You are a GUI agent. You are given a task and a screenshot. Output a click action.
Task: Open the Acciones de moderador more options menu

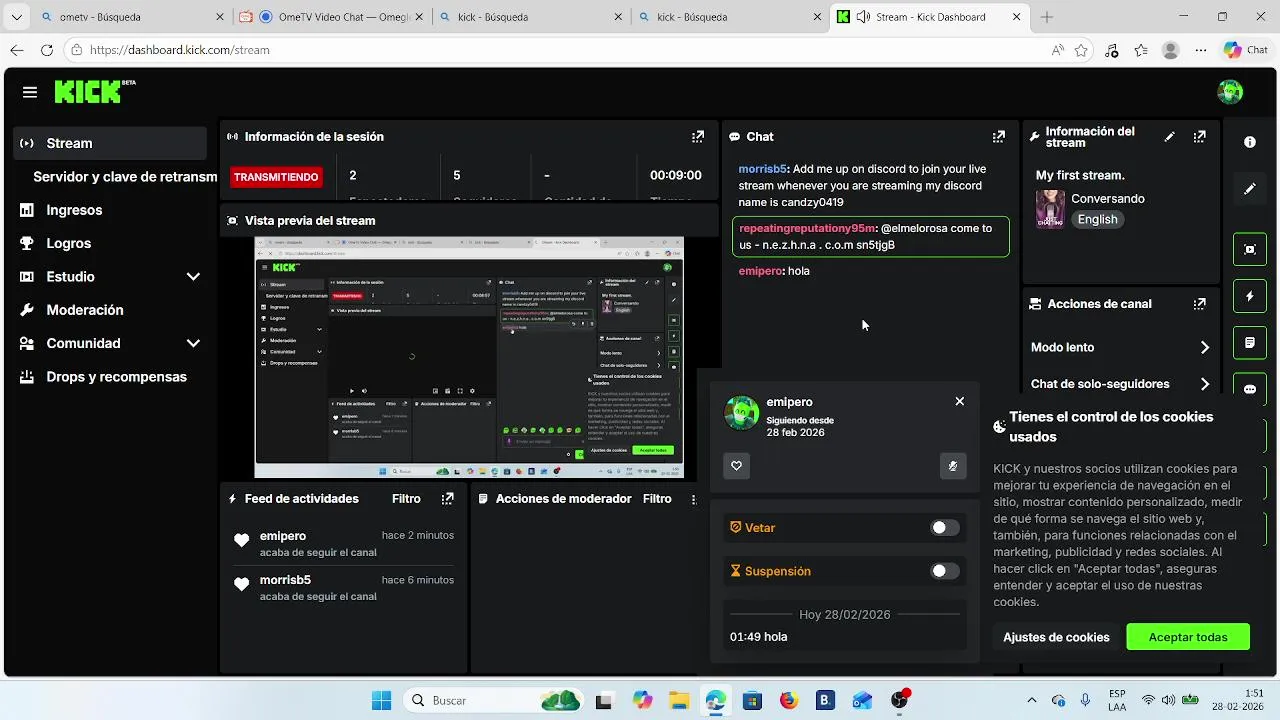pos(694,499)
